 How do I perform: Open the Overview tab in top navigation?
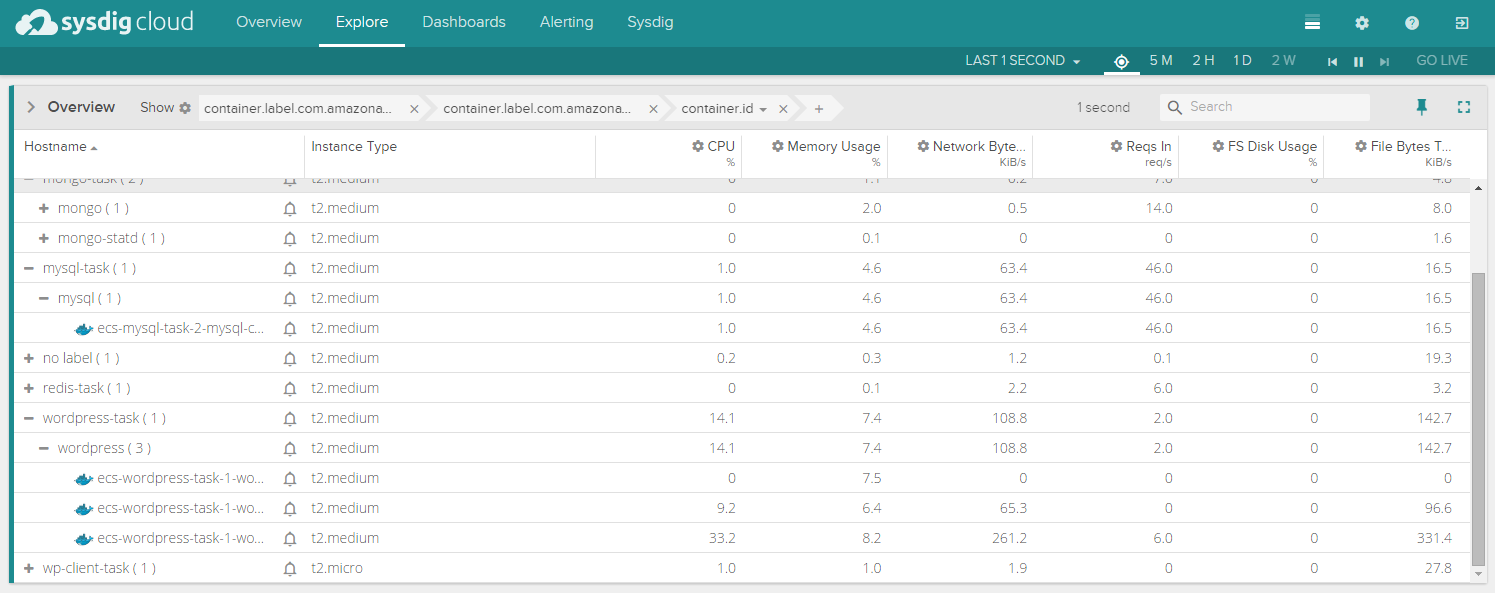pyautogui.click(x=269, y=22)
